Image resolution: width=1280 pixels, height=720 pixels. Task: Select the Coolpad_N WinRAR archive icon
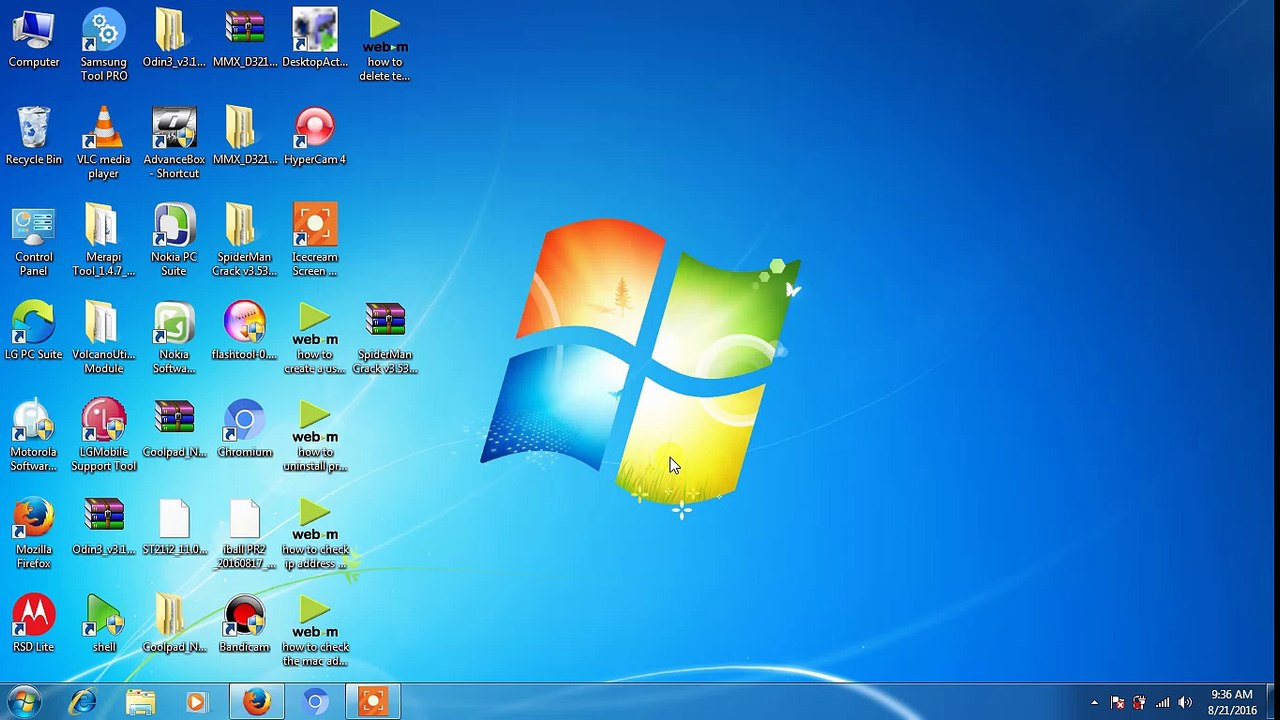(174, 429)
